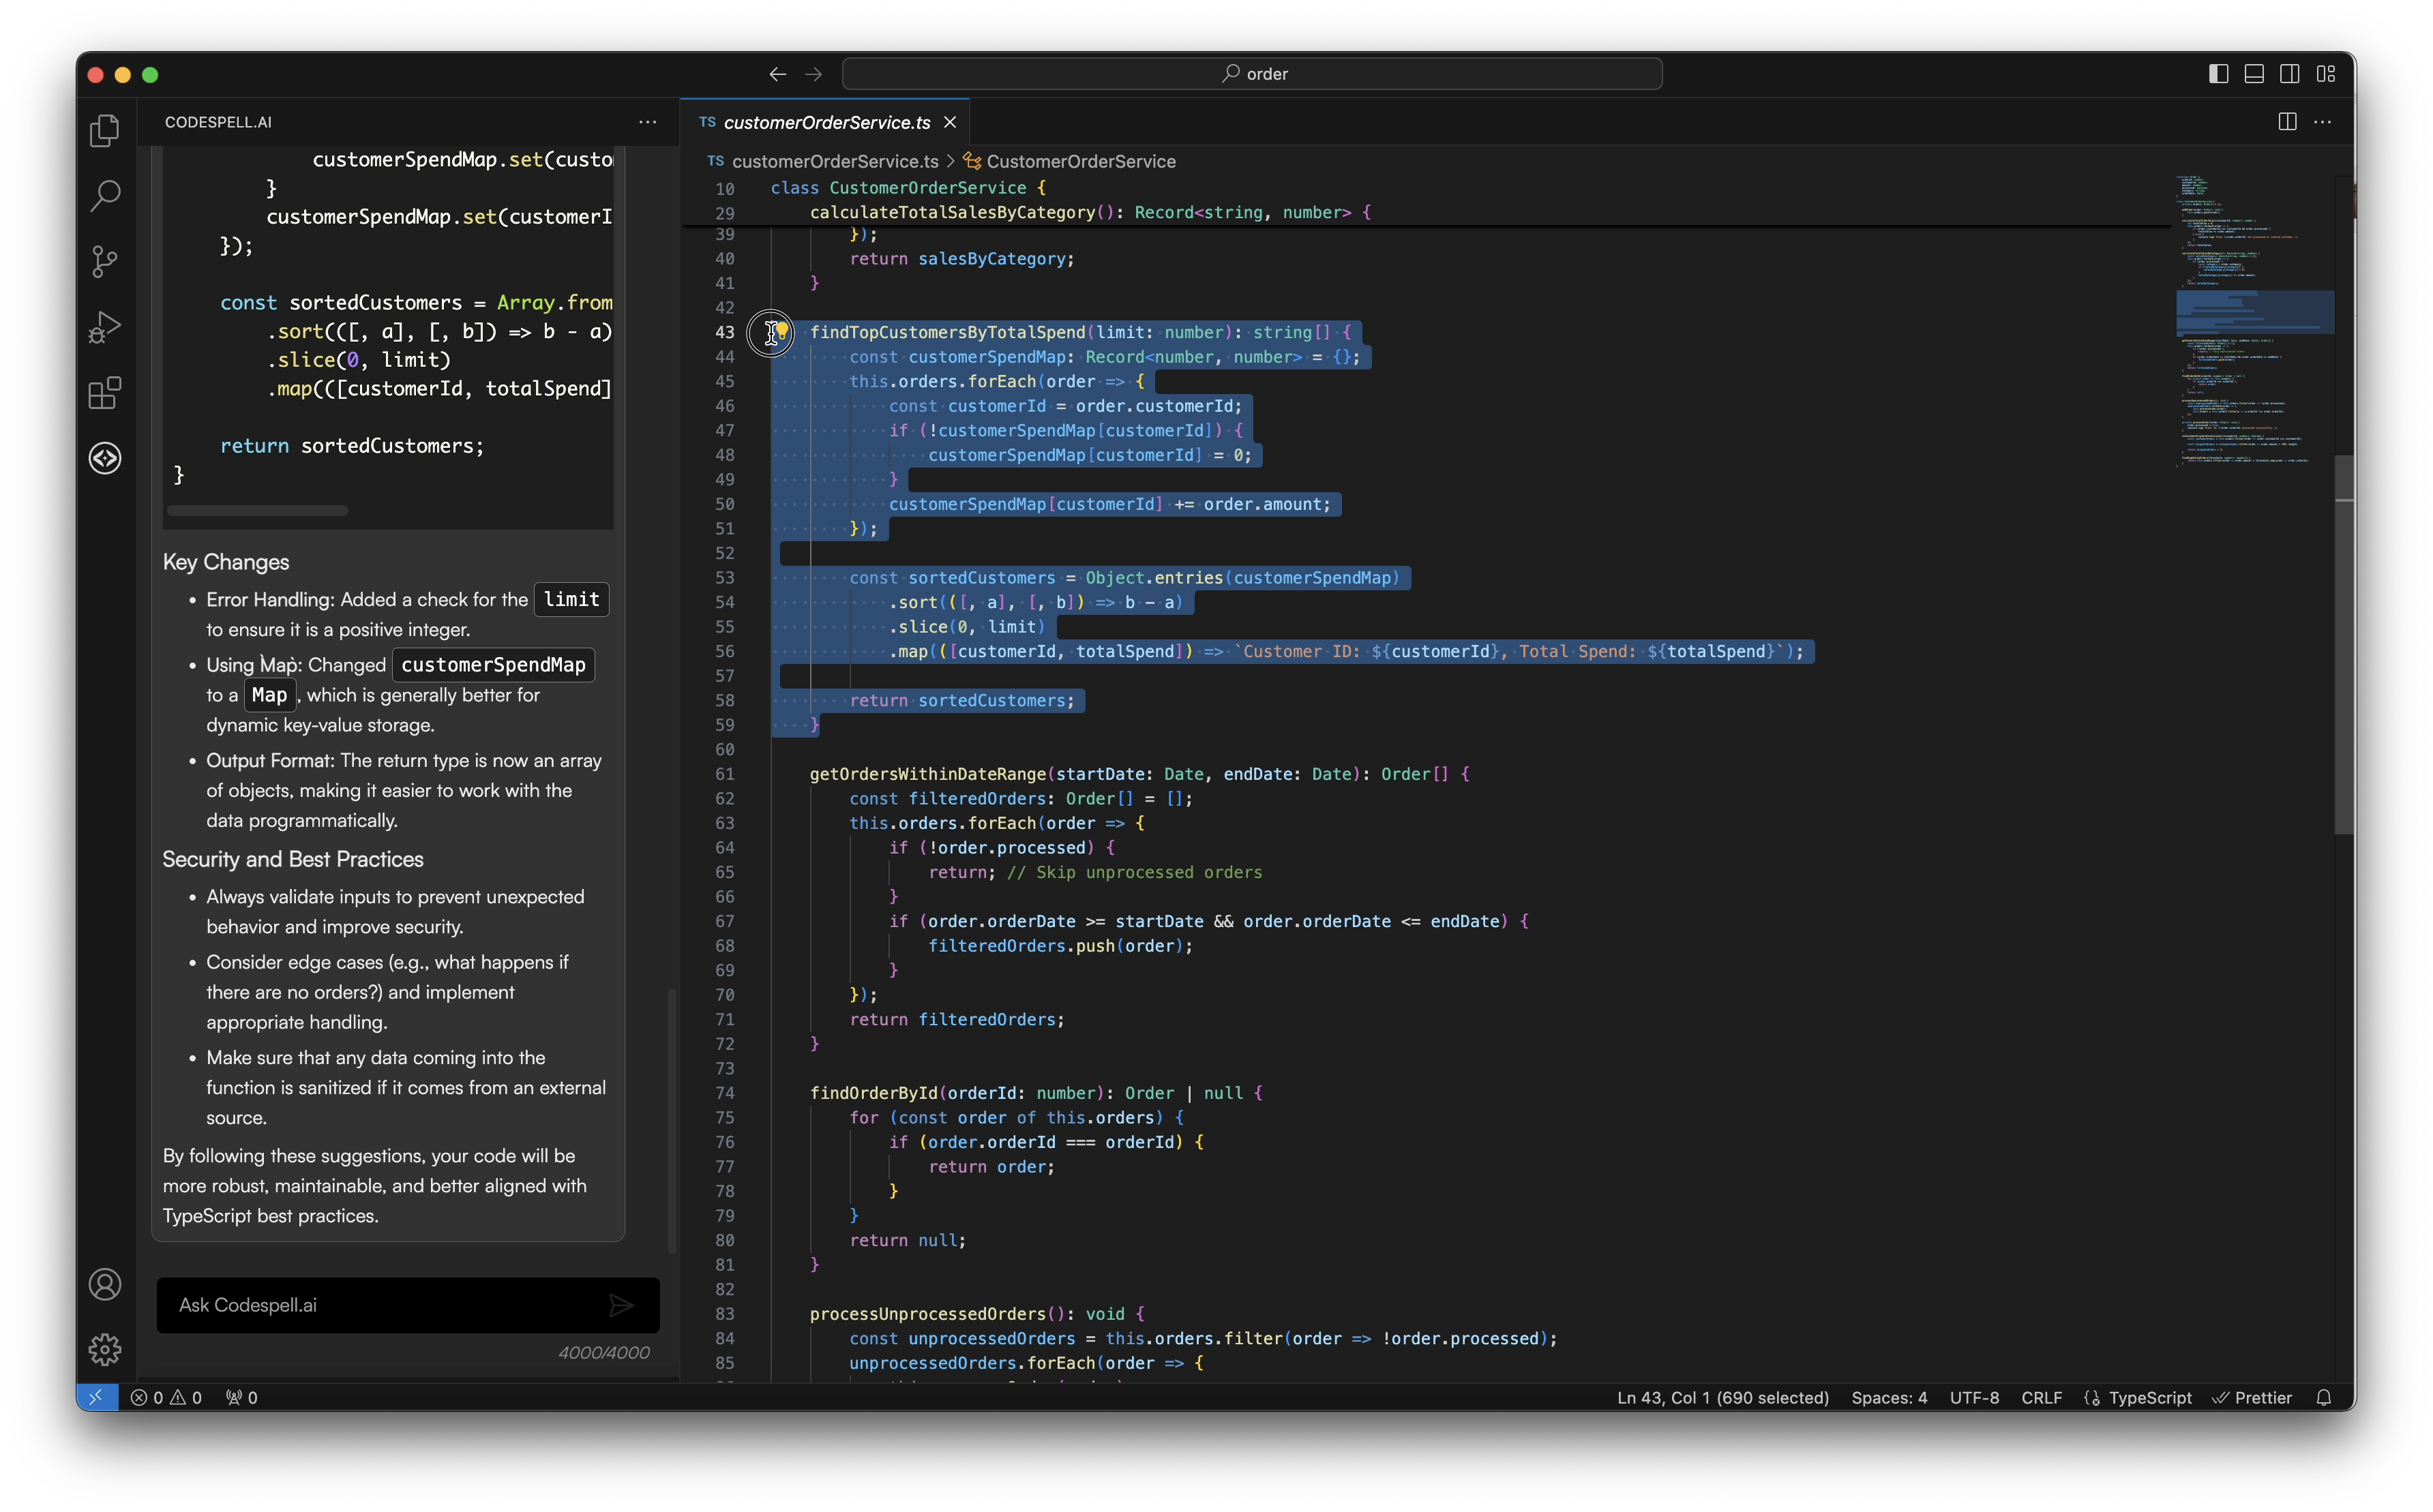Open the editor's more actions ellipsis menu
This screenshot has height=1512, width=2433.
click(2323, 122)
